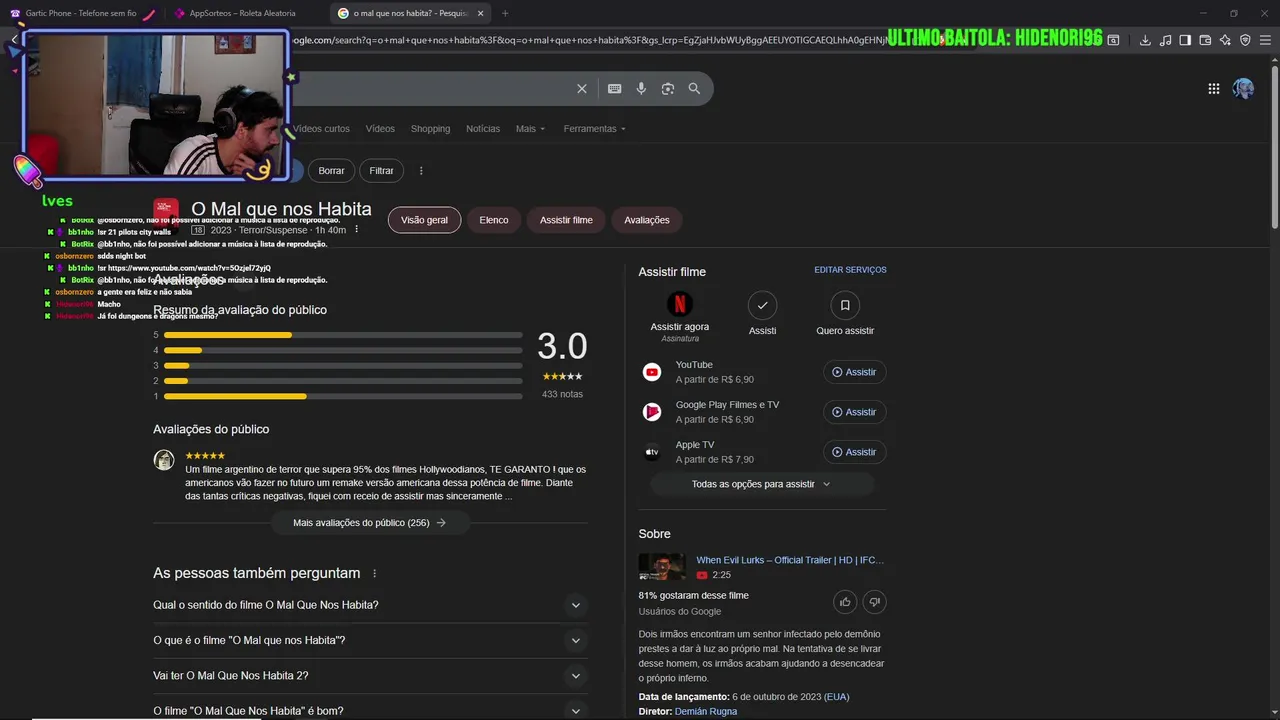The height and width of the screenshot is (720, 1280).
Task: Click the 5-star rating bar
Action: click(x=343, y=335)
